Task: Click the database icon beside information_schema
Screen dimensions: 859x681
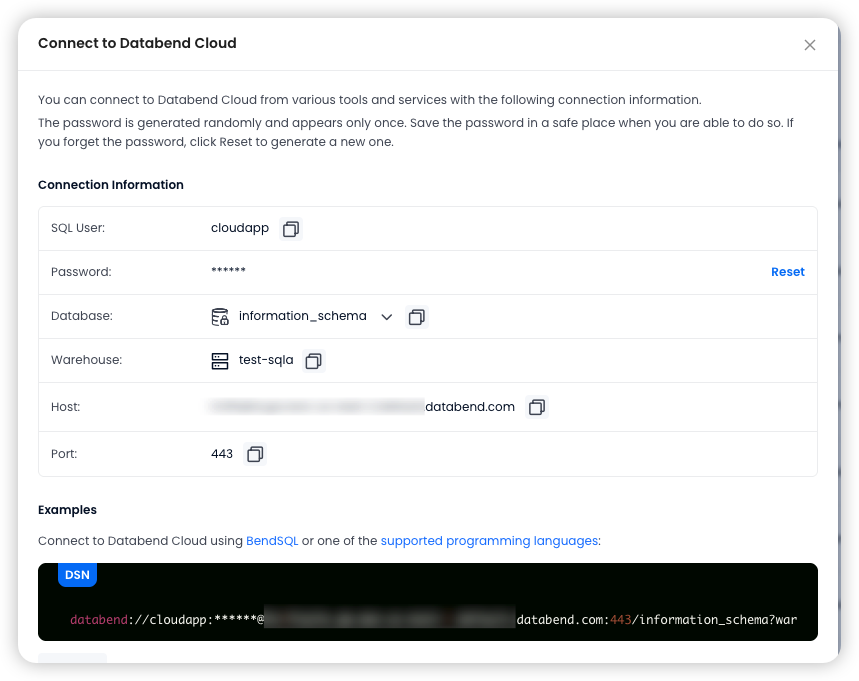Action: 220,317
